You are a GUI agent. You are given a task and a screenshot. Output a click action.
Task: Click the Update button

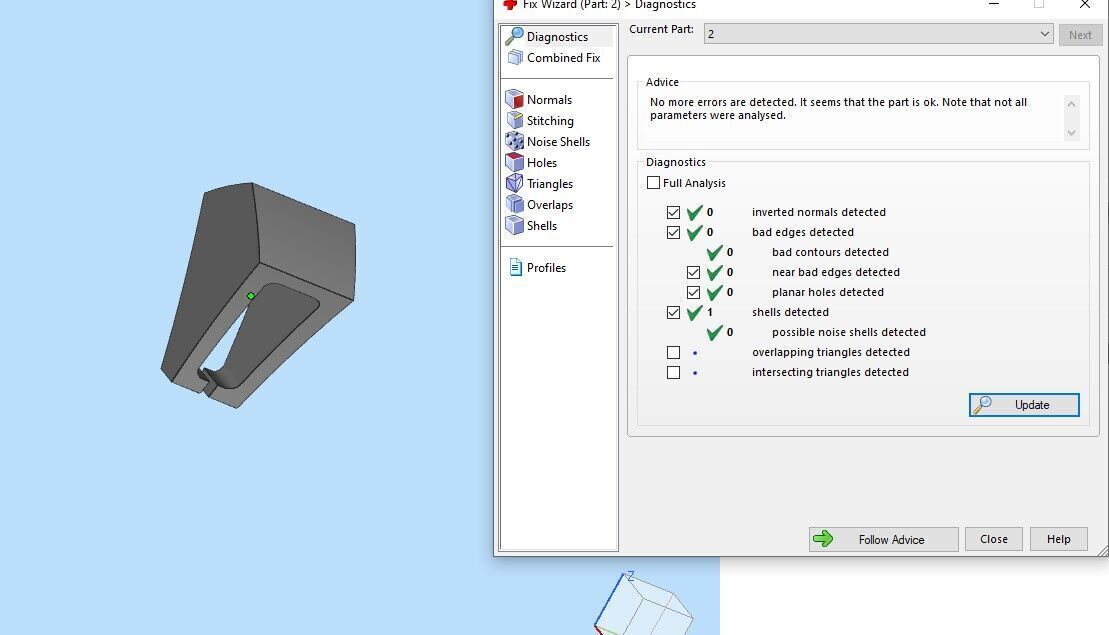point(1024,404)
